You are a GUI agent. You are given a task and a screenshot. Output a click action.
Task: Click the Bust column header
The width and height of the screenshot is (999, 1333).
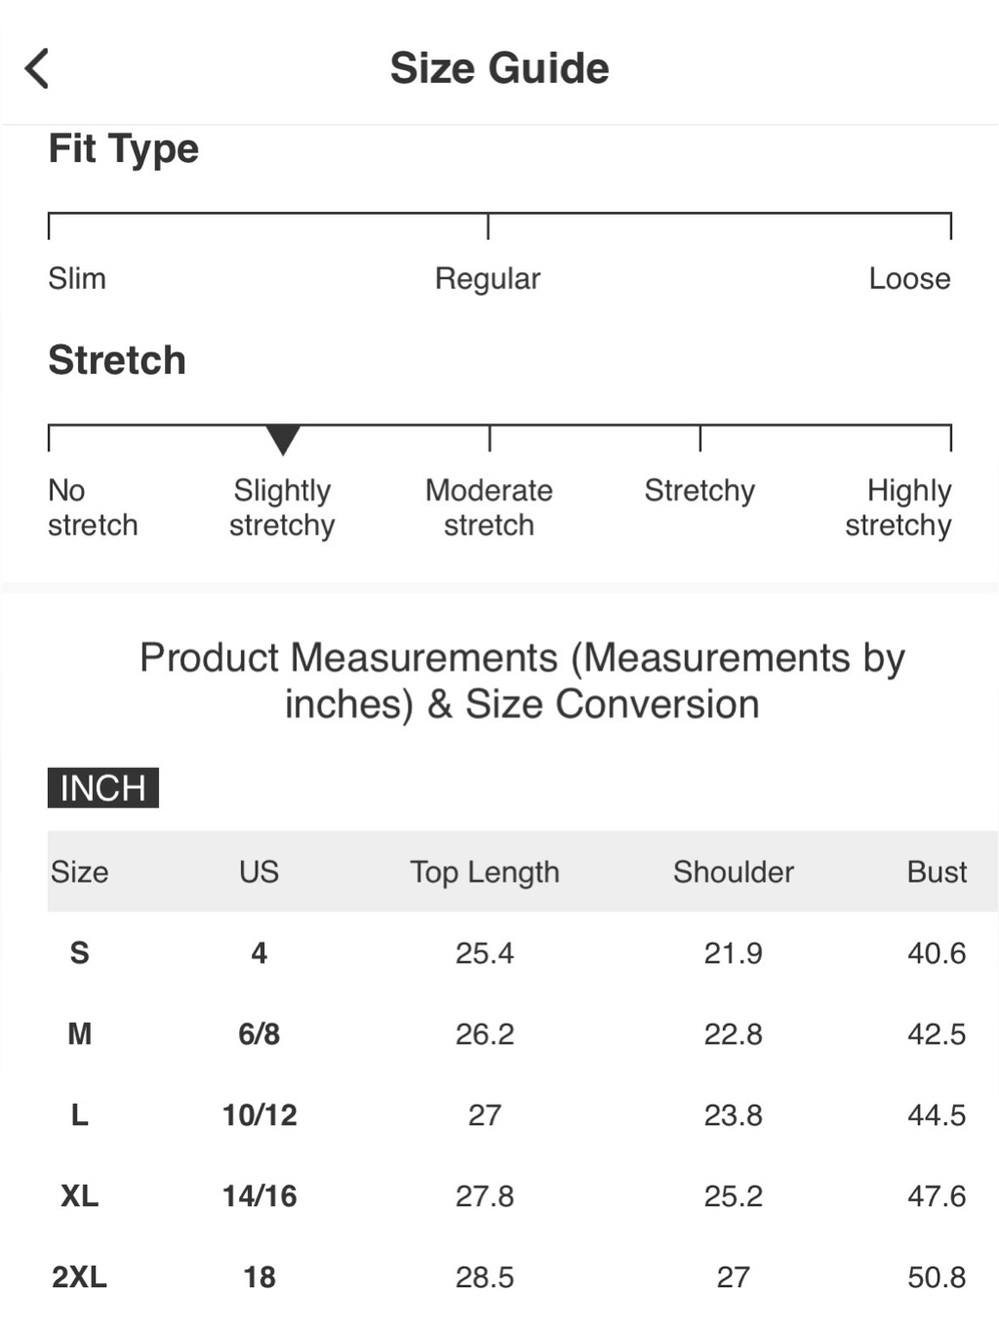click(x=936, y=872)
